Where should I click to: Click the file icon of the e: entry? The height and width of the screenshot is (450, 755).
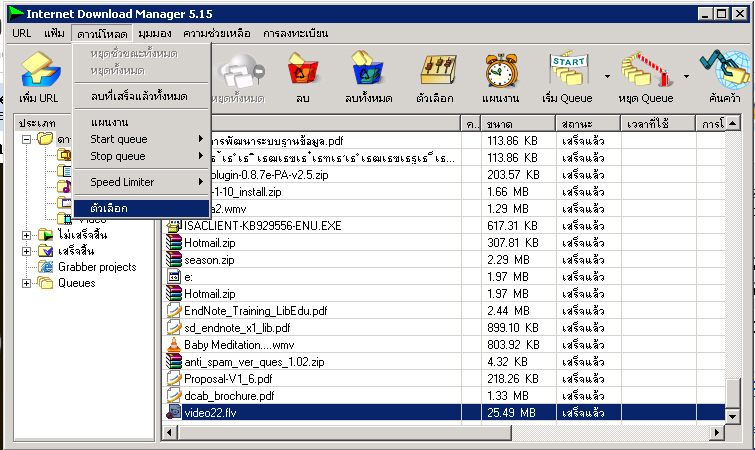(173, 276)
